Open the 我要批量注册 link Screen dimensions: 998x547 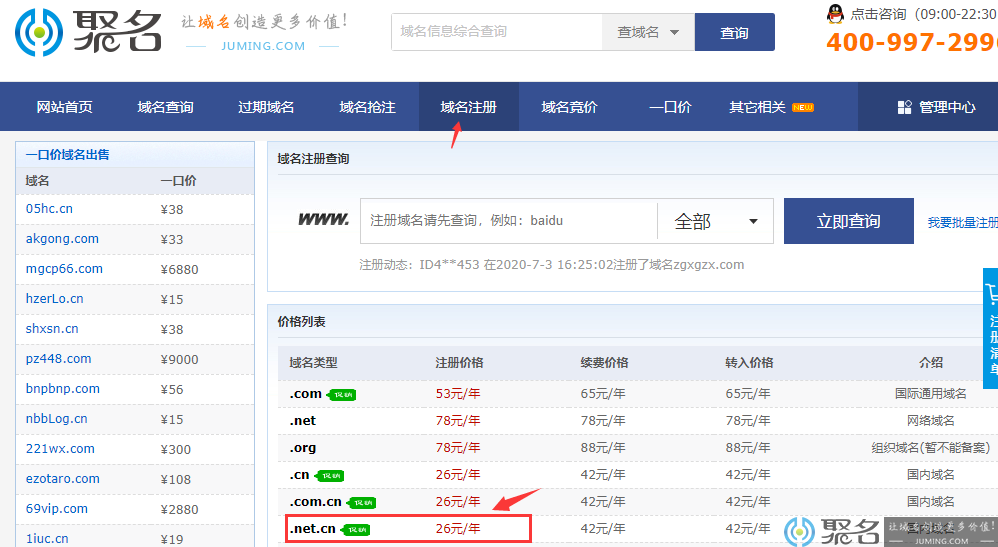(x=962, y=222)
